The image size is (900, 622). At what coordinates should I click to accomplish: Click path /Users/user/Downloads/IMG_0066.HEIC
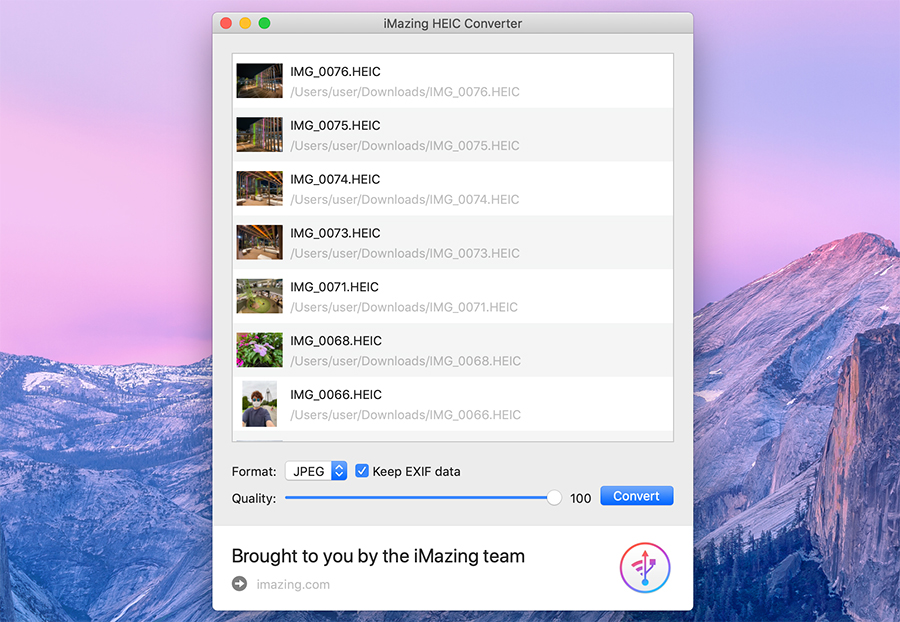pos(405,415)
